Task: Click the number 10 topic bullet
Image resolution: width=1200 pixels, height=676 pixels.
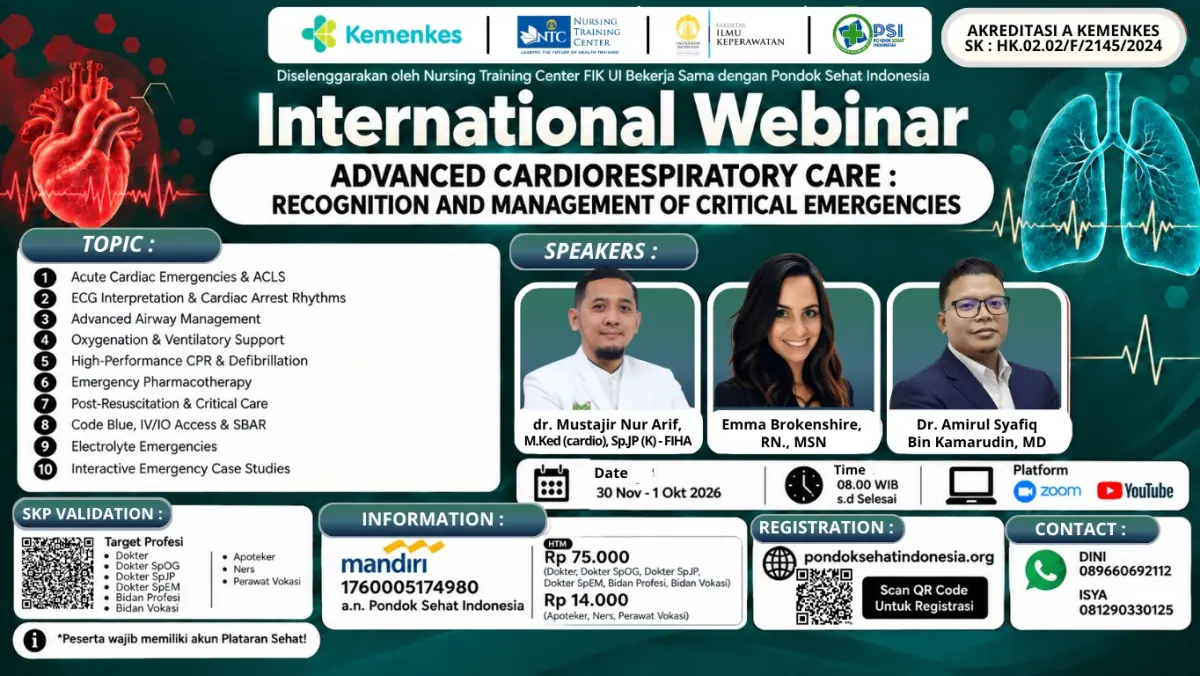Action: point(45,469)
